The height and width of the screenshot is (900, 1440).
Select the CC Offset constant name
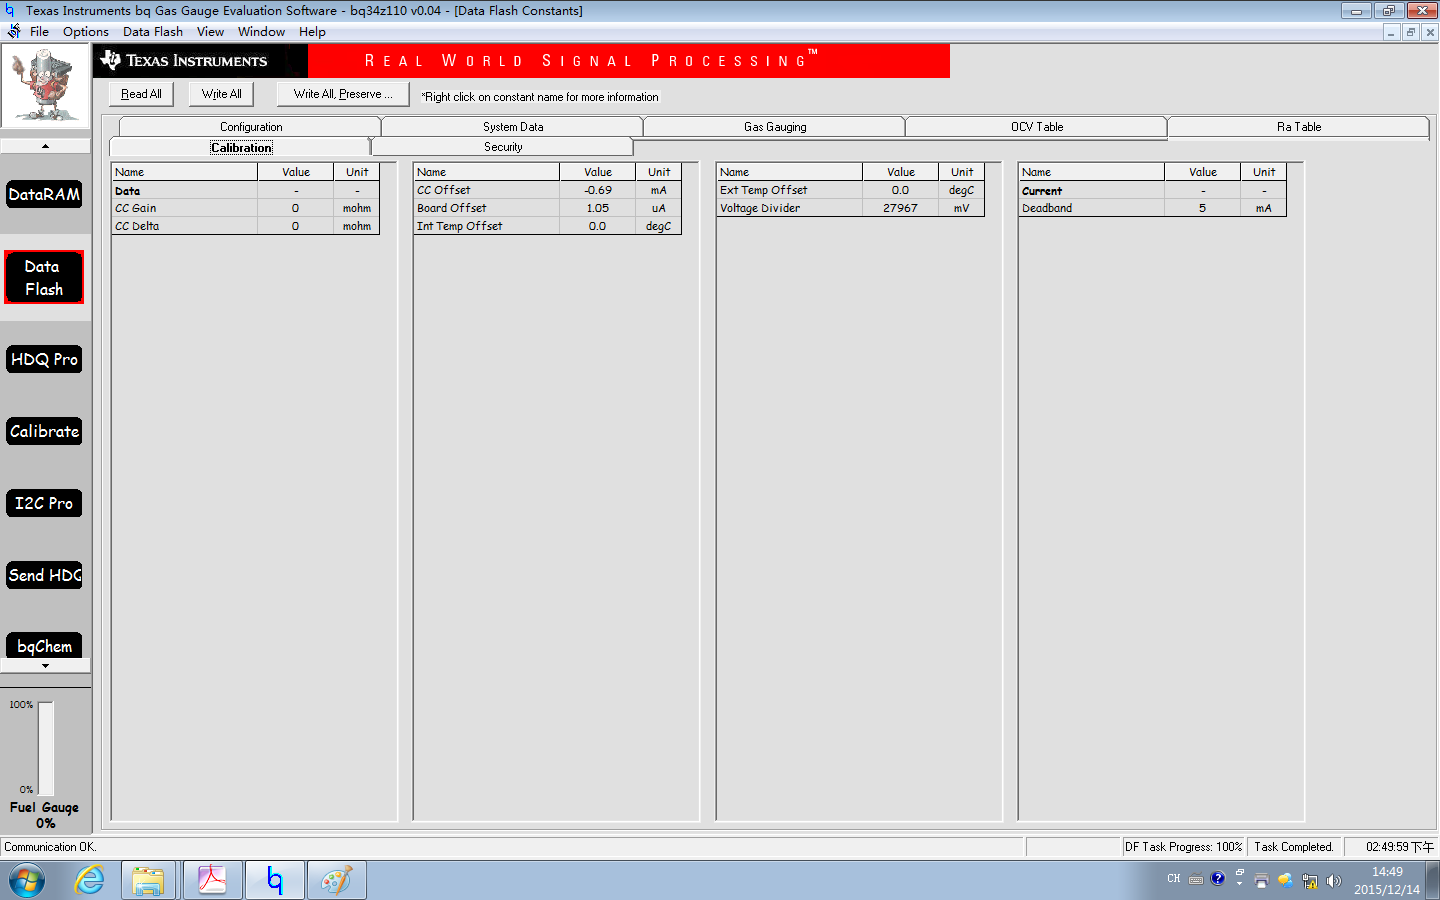[x=443, y=190]
